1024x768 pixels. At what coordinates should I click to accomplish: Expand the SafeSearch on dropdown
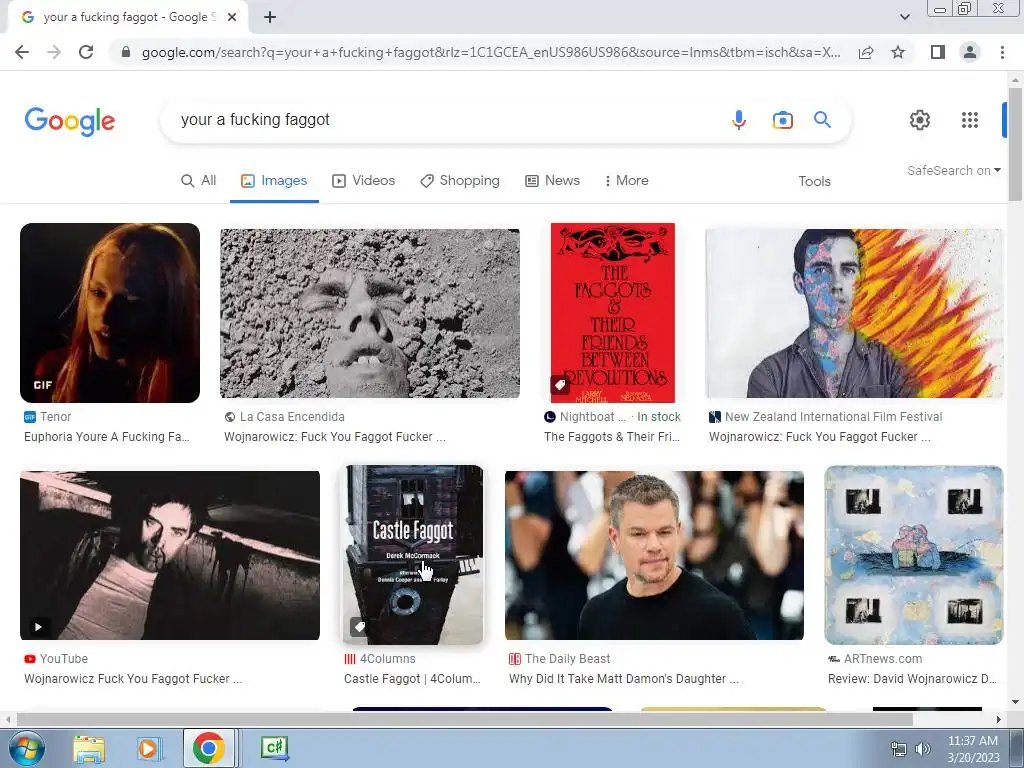[x=953, y=170]
